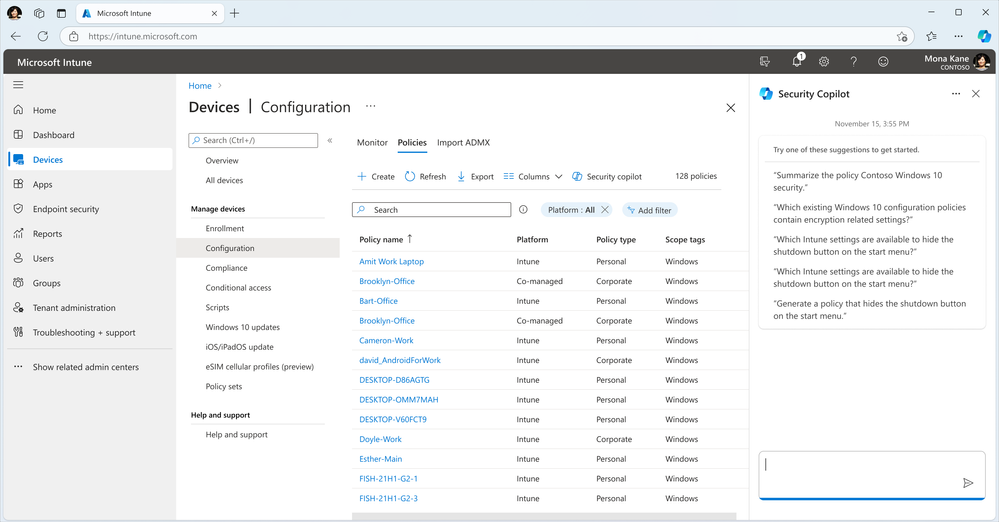999x522 pixels.
Task: Open new browser tab
Action: coord(234,13)
